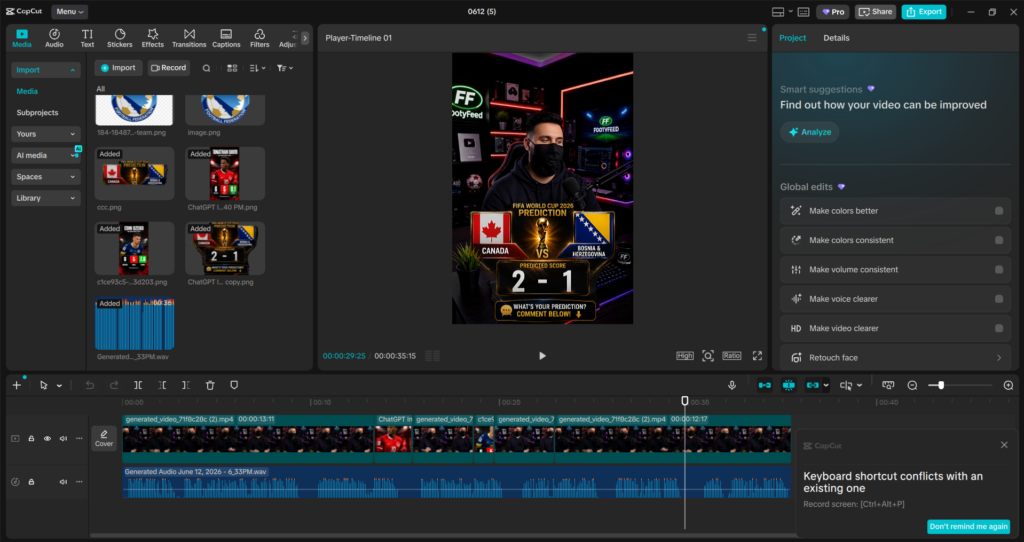Image resolution: width=1024 pixels, height=542 pixels.
Task: Click the Export button
Action: pos(923,12)
